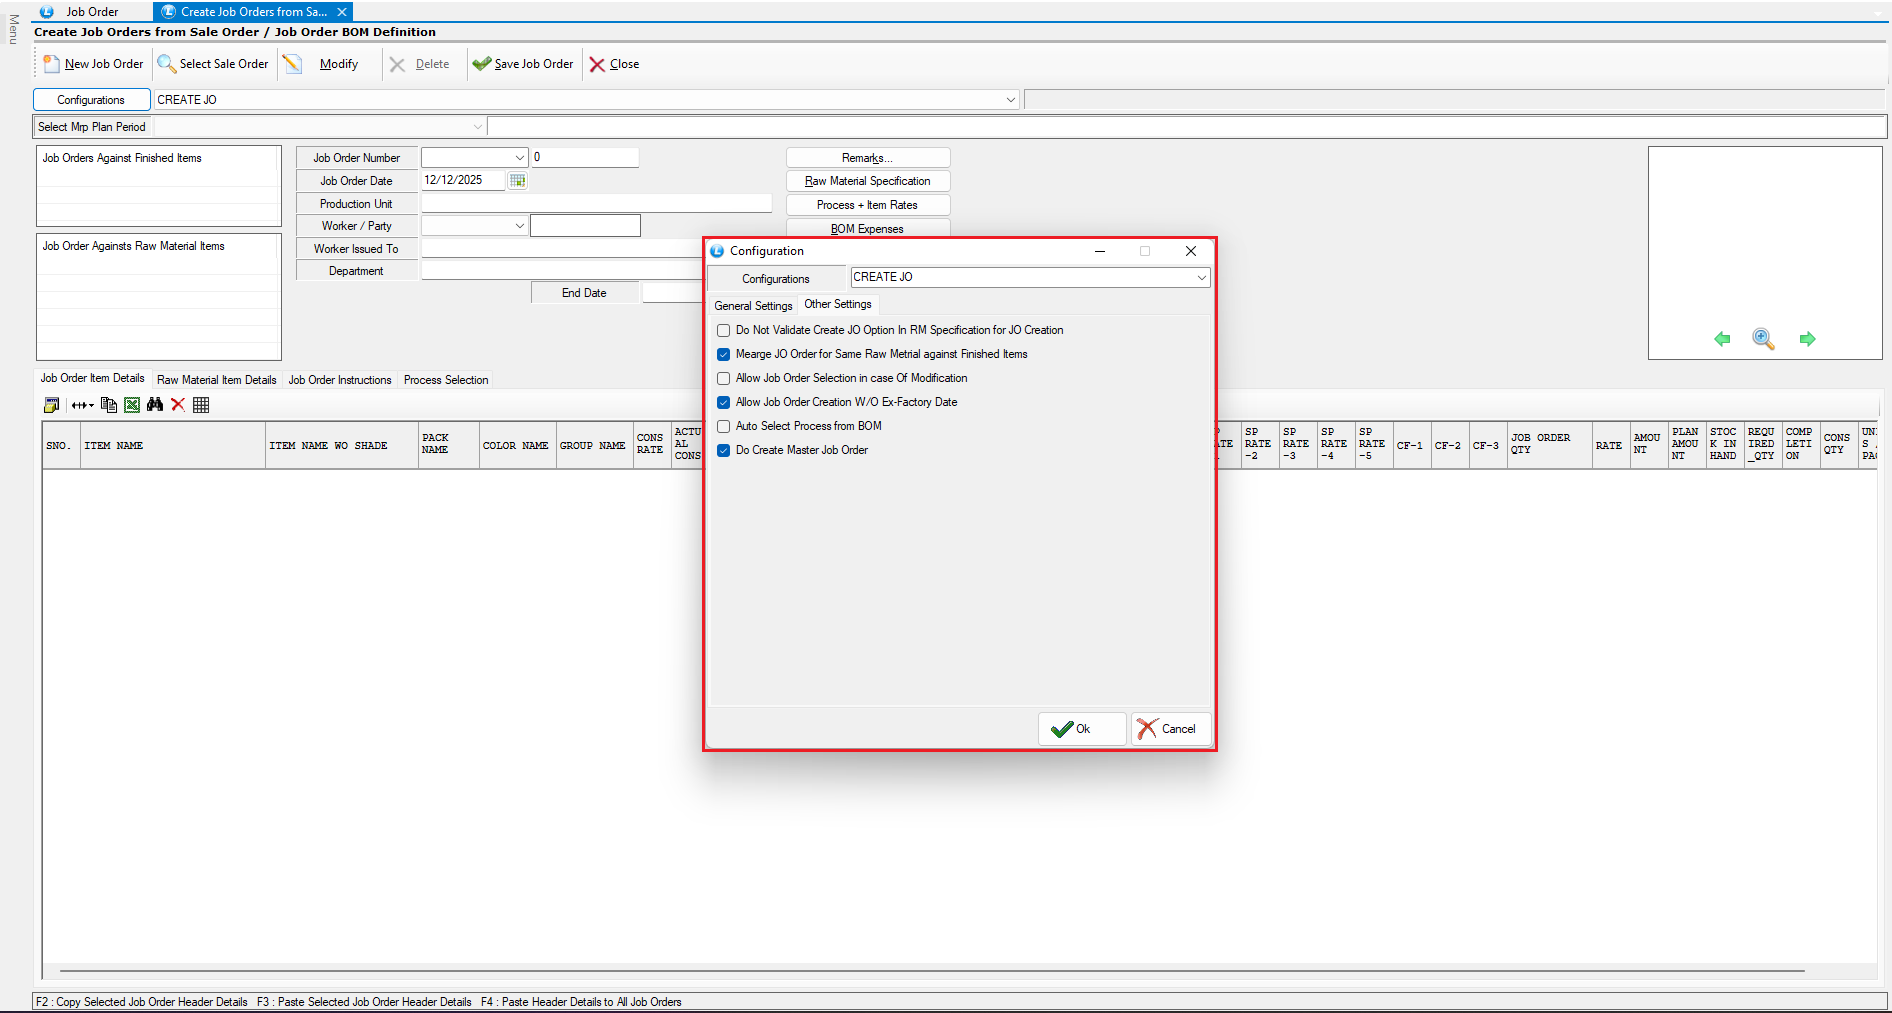Image resolution: width=1892 pixels, height=1013 pixels.
Task: Click the green right arrow in image panel
Action: pos(1807,339)
